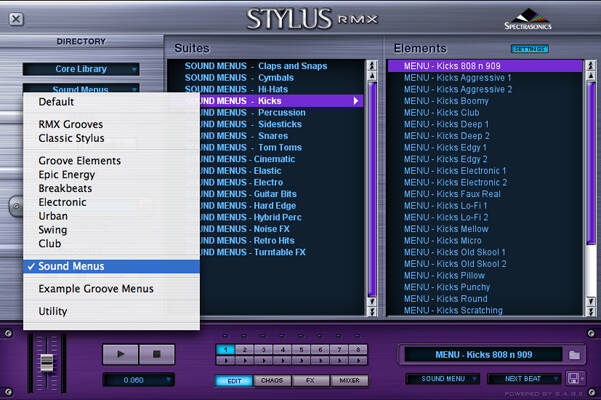Open the folder browser icon
The image size is (601, 400).
(x=574, y=355)
